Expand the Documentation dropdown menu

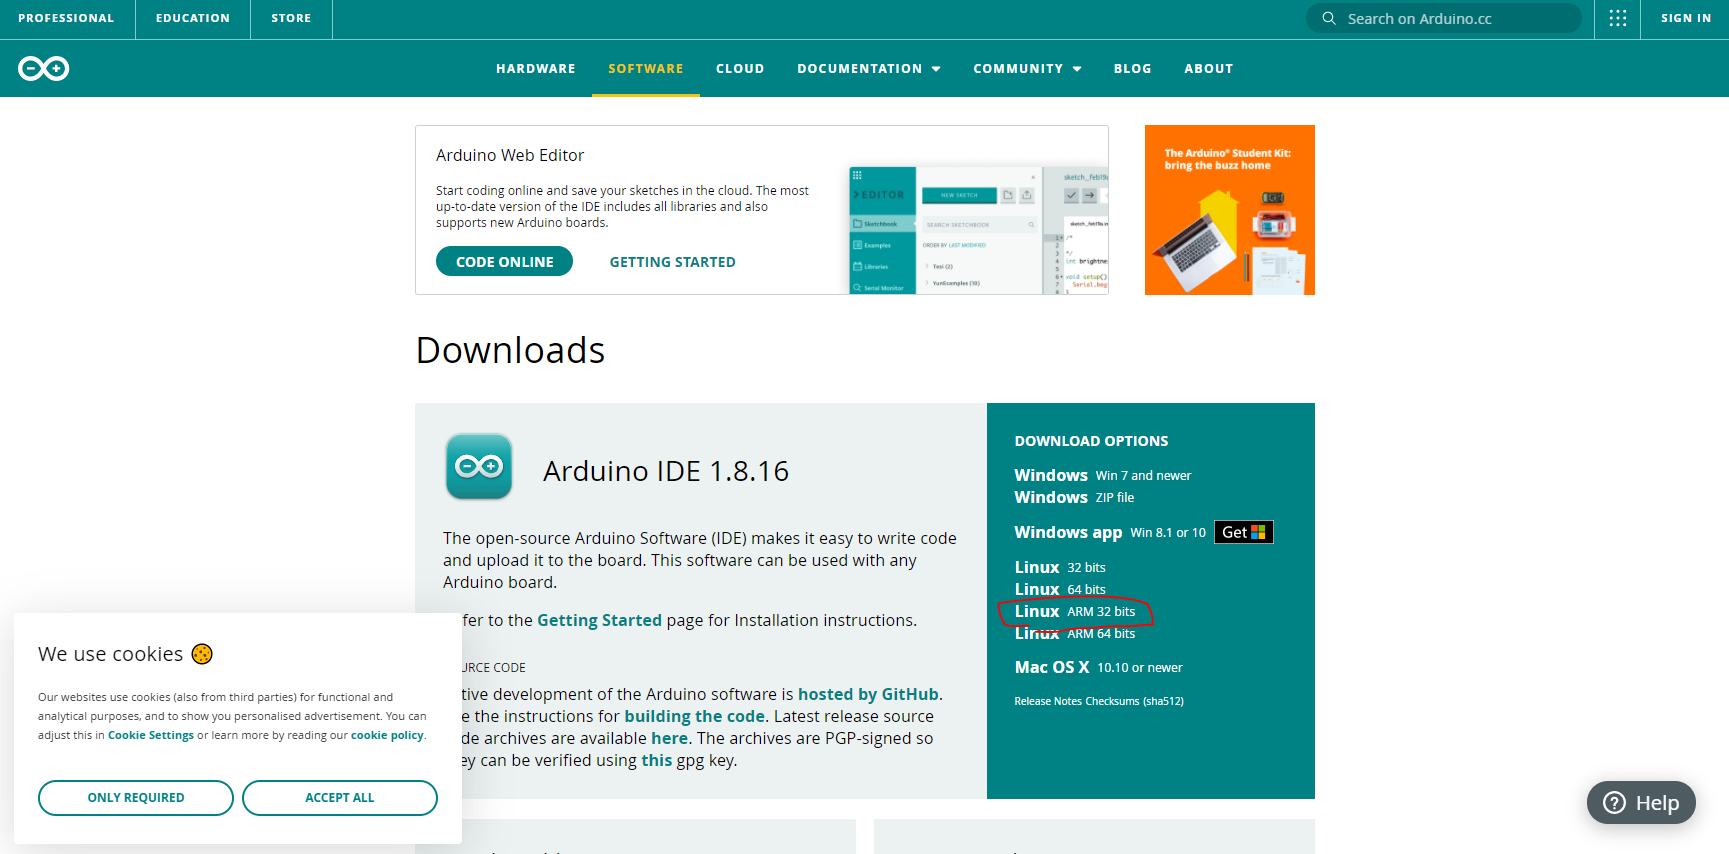pyautogui.click(x=869, y=69)
